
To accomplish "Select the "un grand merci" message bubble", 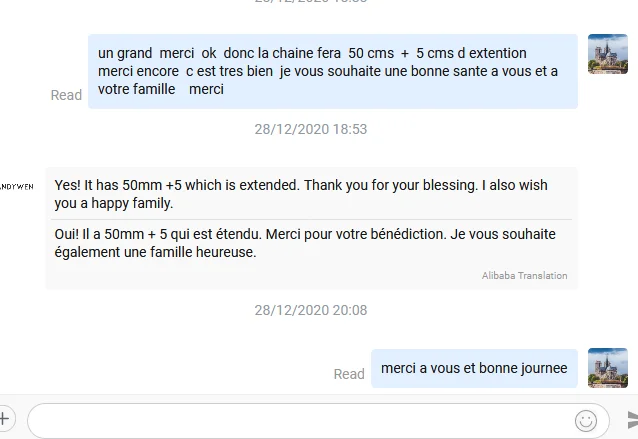I will coord(332,71).
